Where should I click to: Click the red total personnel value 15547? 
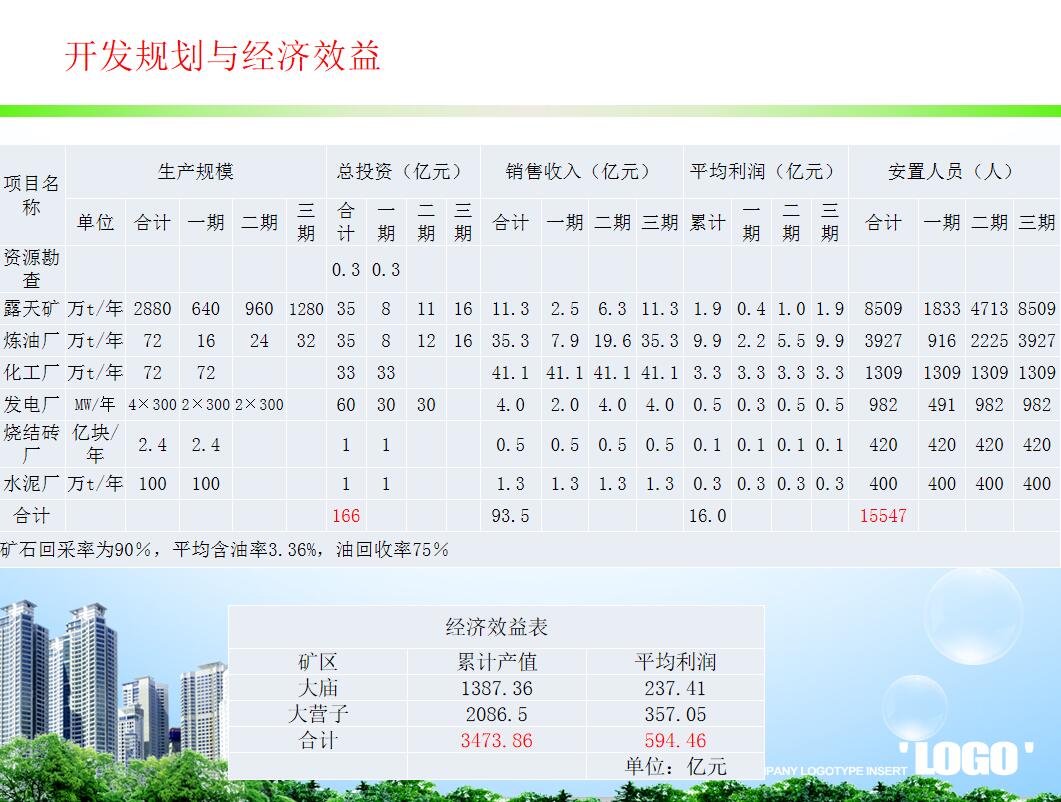tap(883, 516)
